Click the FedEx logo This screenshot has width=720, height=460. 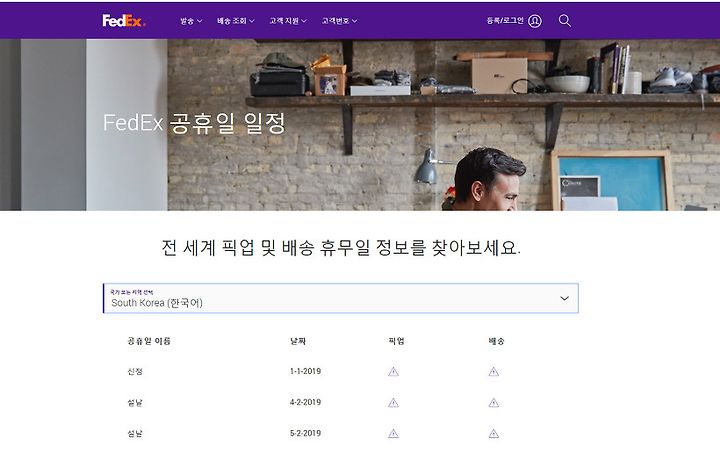click(124, 21)
